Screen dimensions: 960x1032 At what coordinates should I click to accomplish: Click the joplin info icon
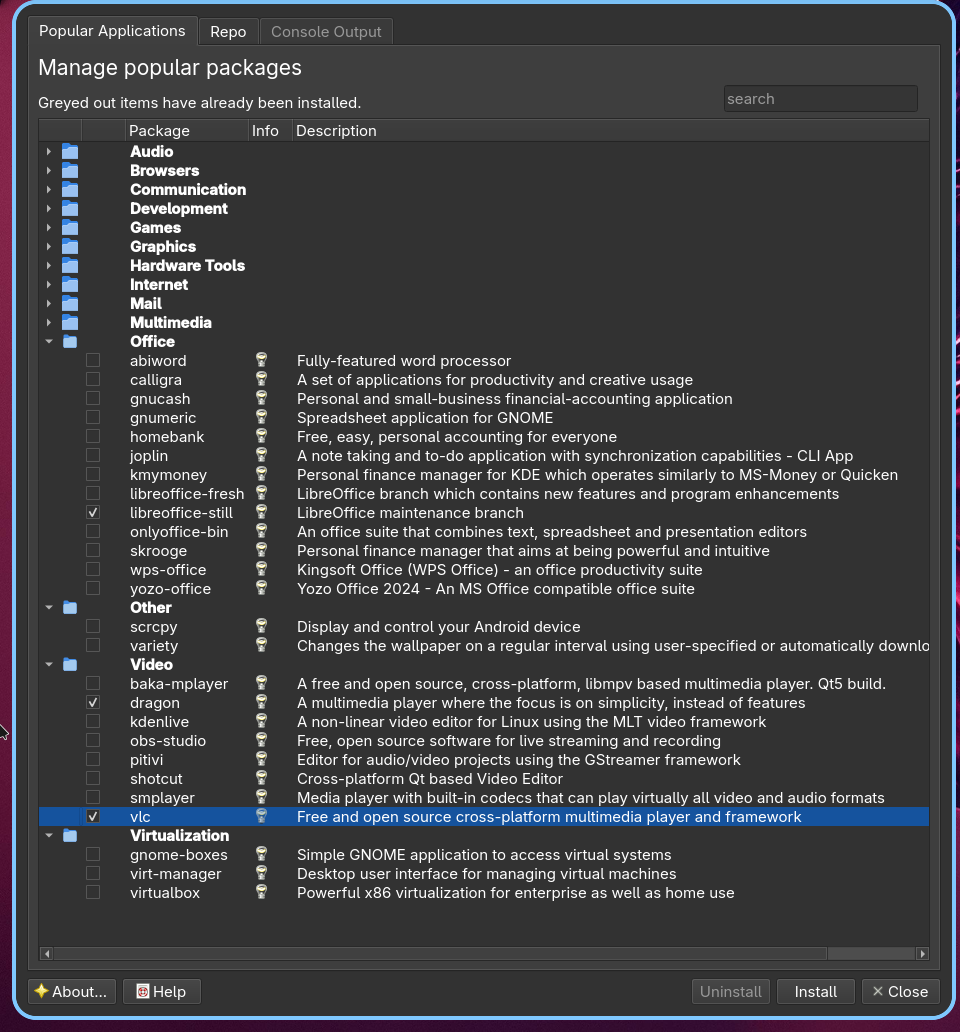[x=261, y=455]
